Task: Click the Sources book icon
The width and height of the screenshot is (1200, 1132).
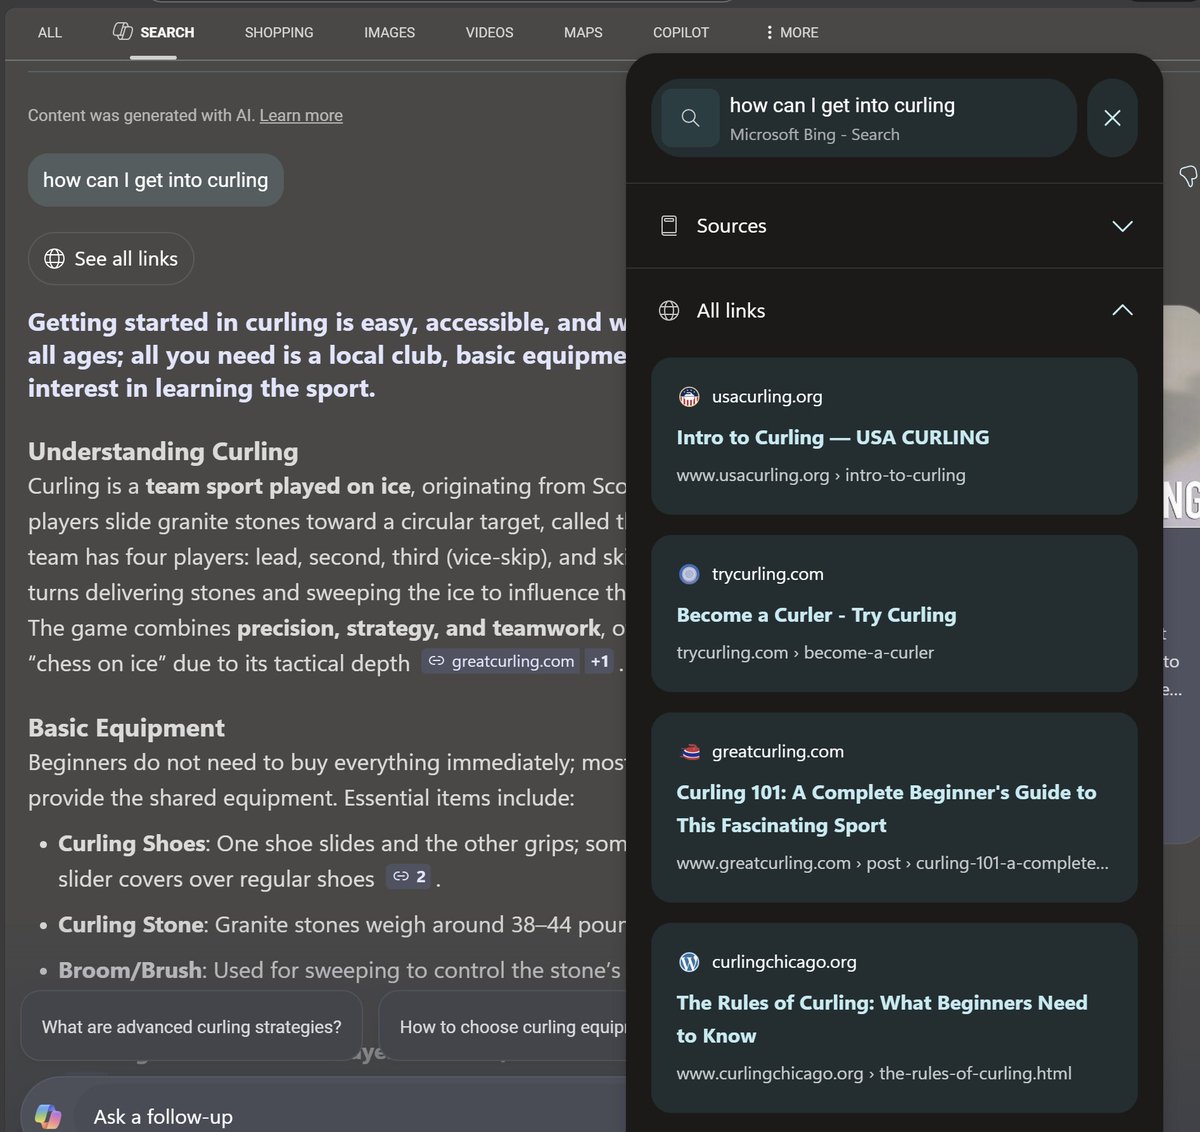Action: [669, 226]
